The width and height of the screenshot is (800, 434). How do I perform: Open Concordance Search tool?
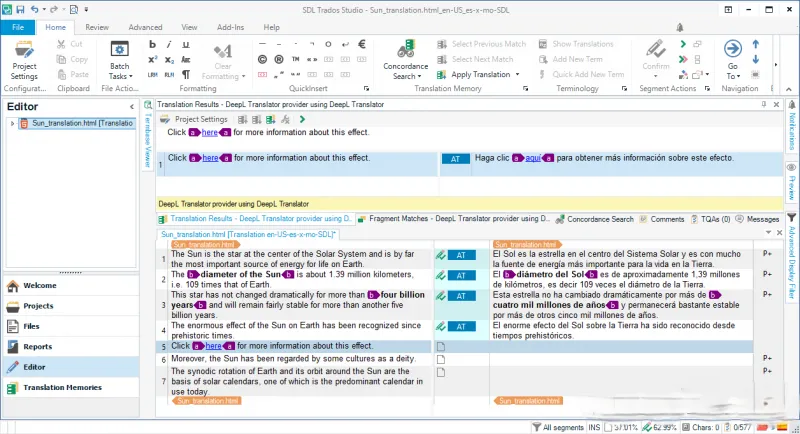tap(406, 61)
